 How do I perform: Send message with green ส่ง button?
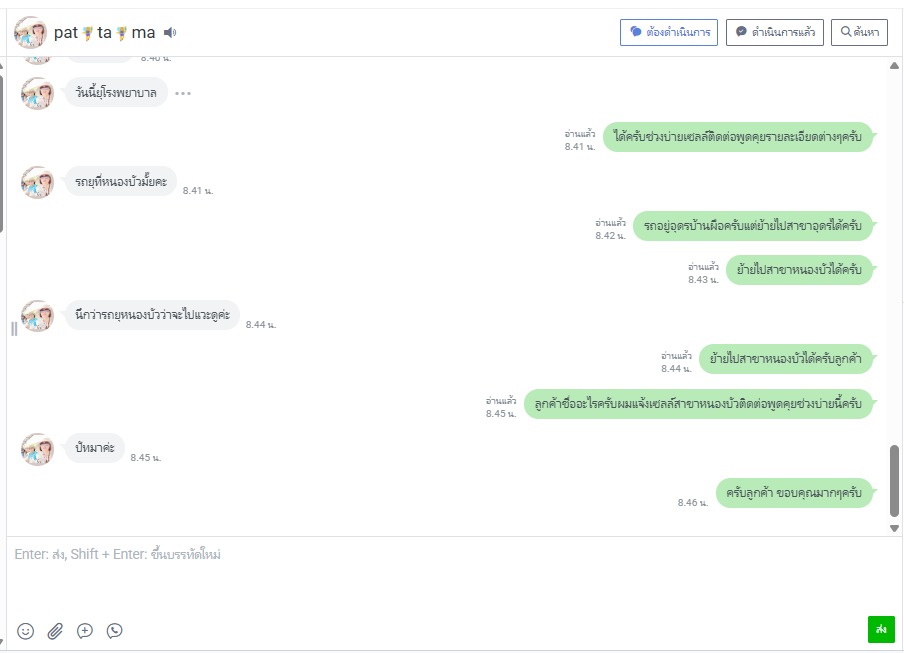pyautogui.click(x=881, y=629)
